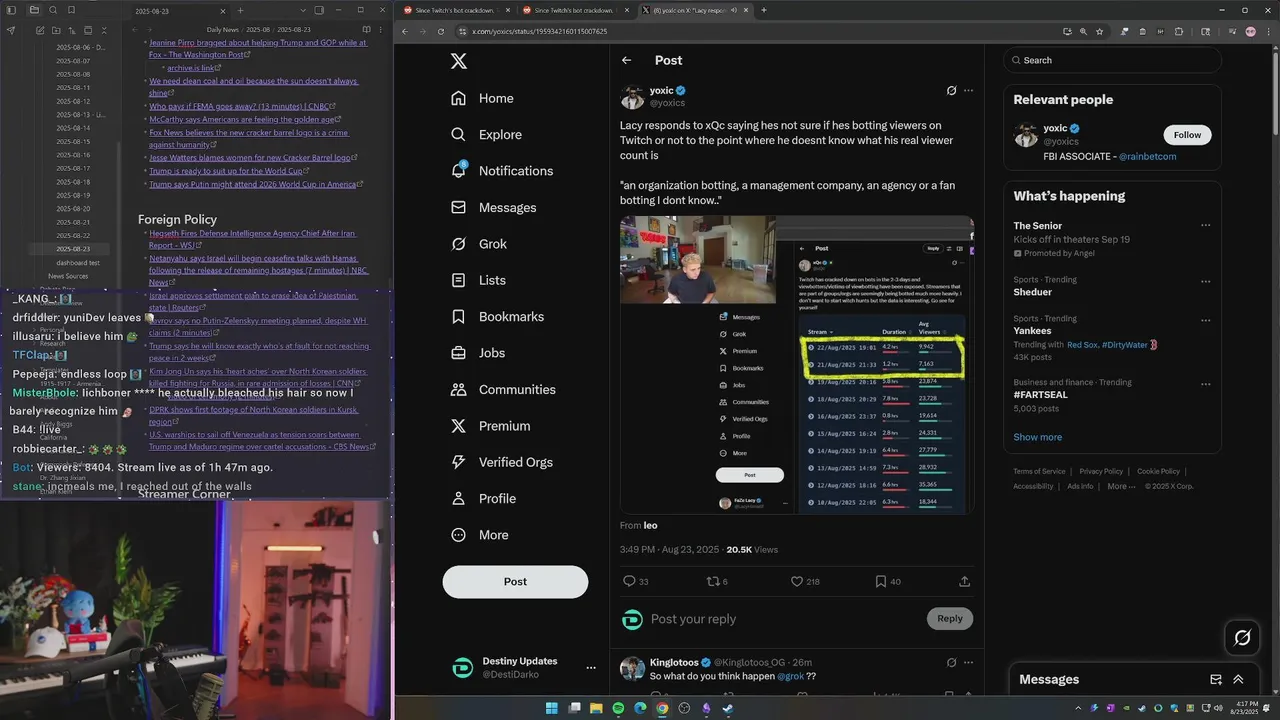
Task: Click the floating Grok button
Action: pyautogui.click(x=1243, y=637)
